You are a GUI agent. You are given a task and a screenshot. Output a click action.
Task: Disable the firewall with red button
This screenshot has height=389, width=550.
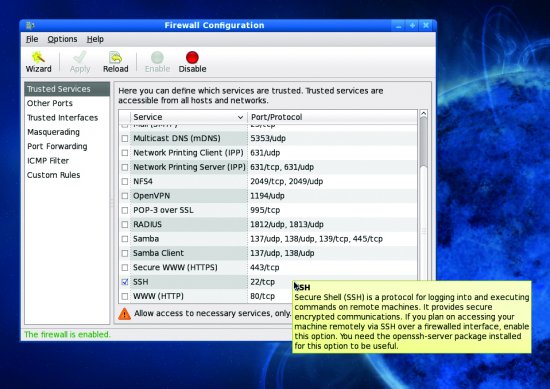pyautogui.click(x=192, y=62)
